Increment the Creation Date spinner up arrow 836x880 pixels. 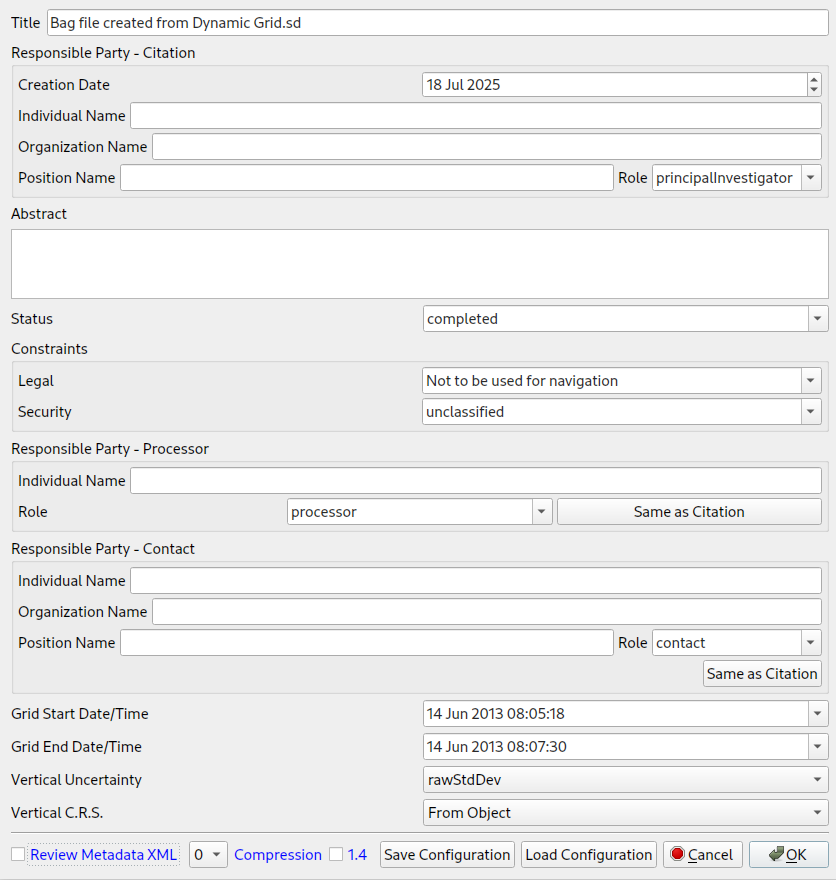pyautogui.click(x=814, y=80)
